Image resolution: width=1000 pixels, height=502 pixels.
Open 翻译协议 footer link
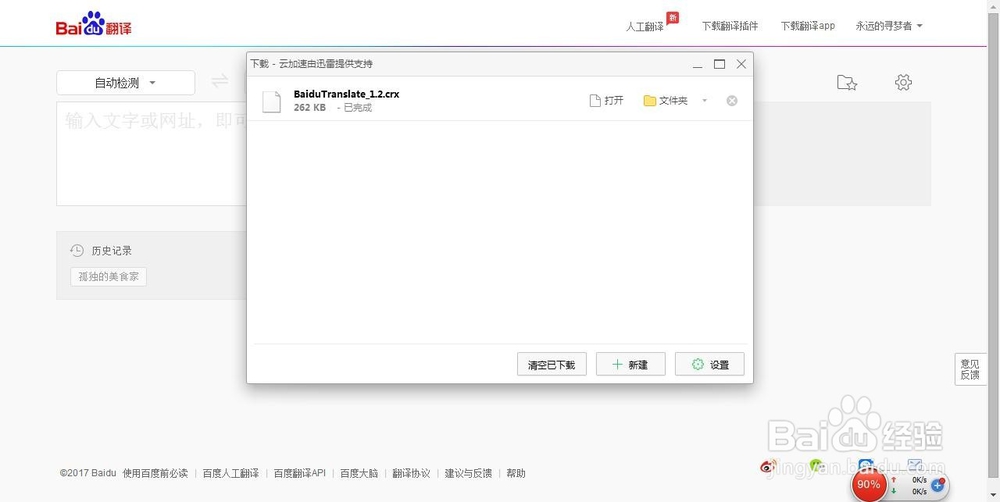(x=411, y=473)
